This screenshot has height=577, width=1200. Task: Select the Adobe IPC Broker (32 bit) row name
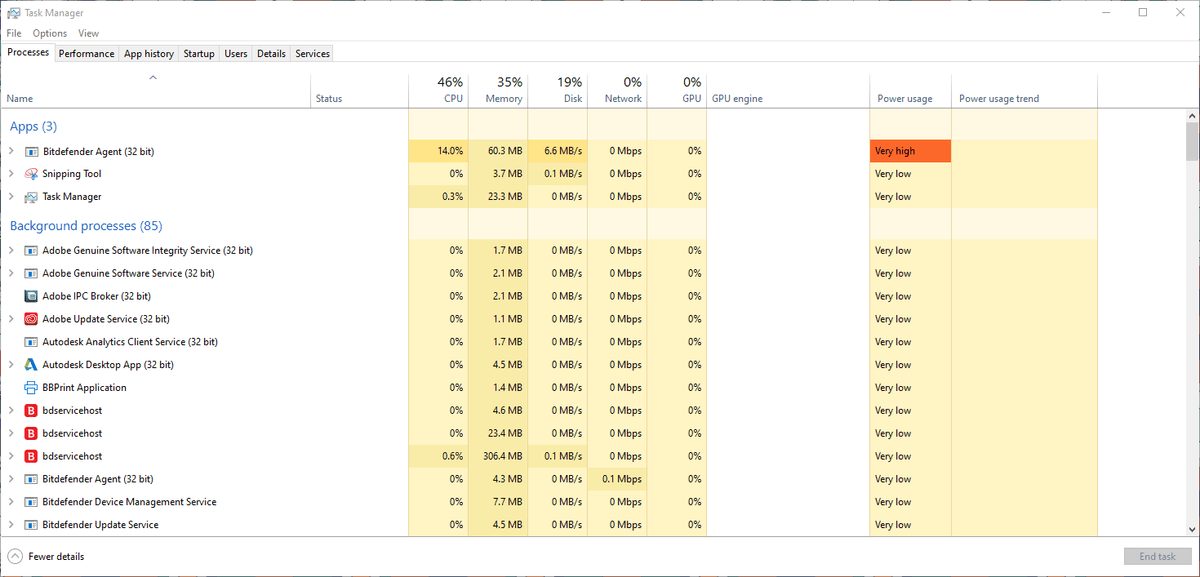[96, 296]
